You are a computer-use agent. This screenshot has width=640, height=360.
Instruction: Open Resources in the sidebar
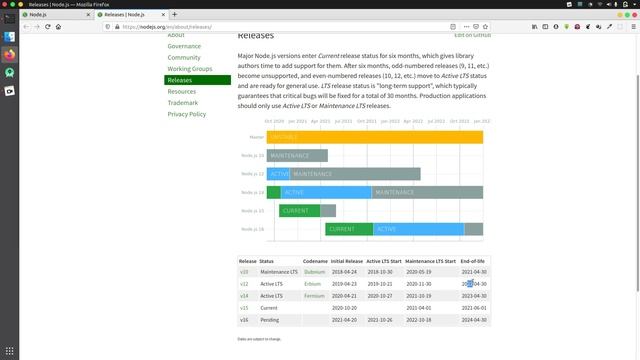[182, 91]
